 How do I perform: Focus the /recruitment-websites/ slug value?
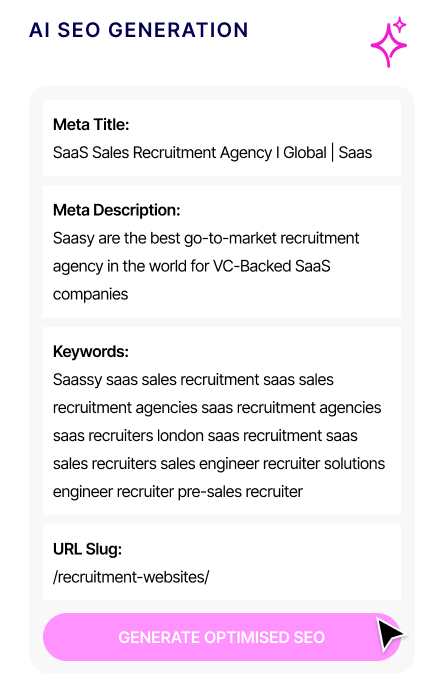131,577
